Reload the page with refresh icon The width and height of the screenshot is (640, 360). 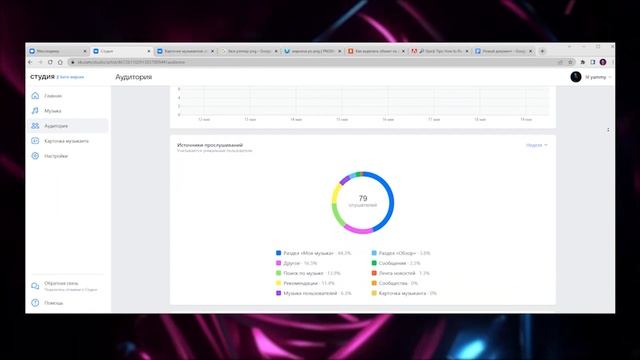click(50, 62)
